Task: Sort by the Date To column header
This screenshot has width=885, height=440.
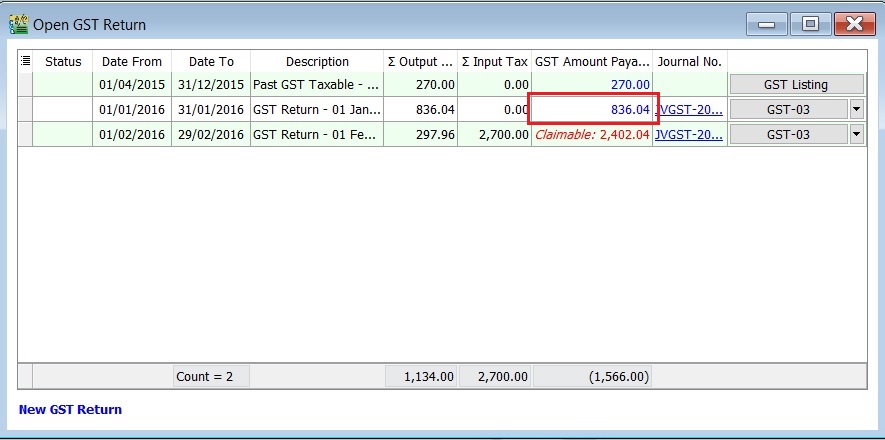Action: (211, 61)
